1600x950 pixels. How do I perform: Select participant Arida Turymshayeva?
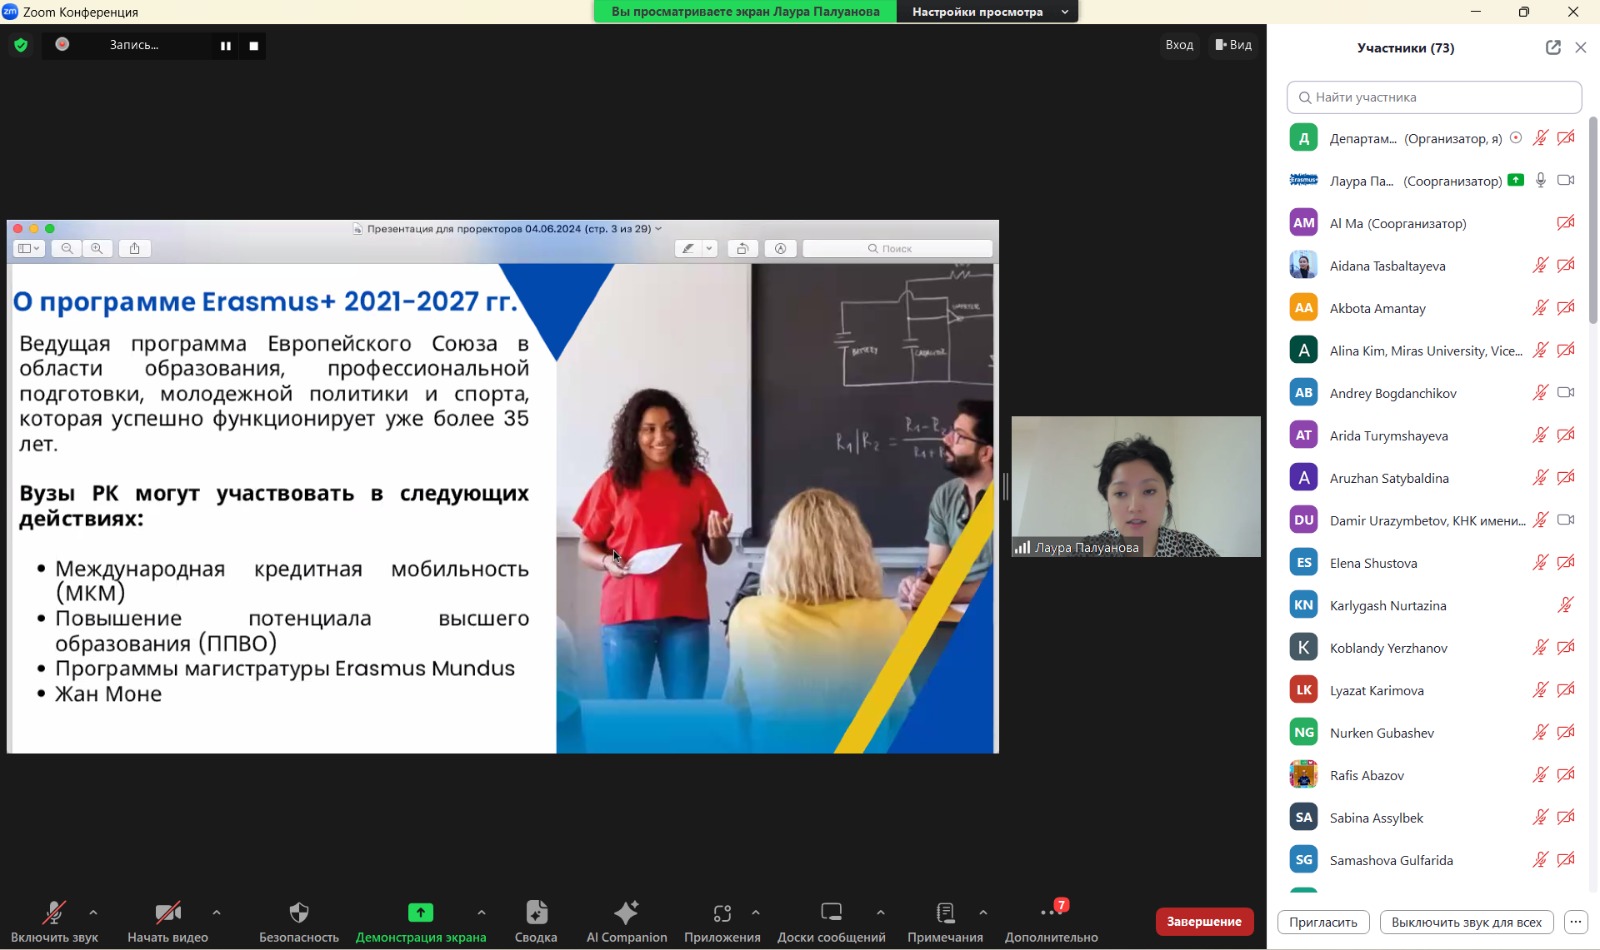1432,435
